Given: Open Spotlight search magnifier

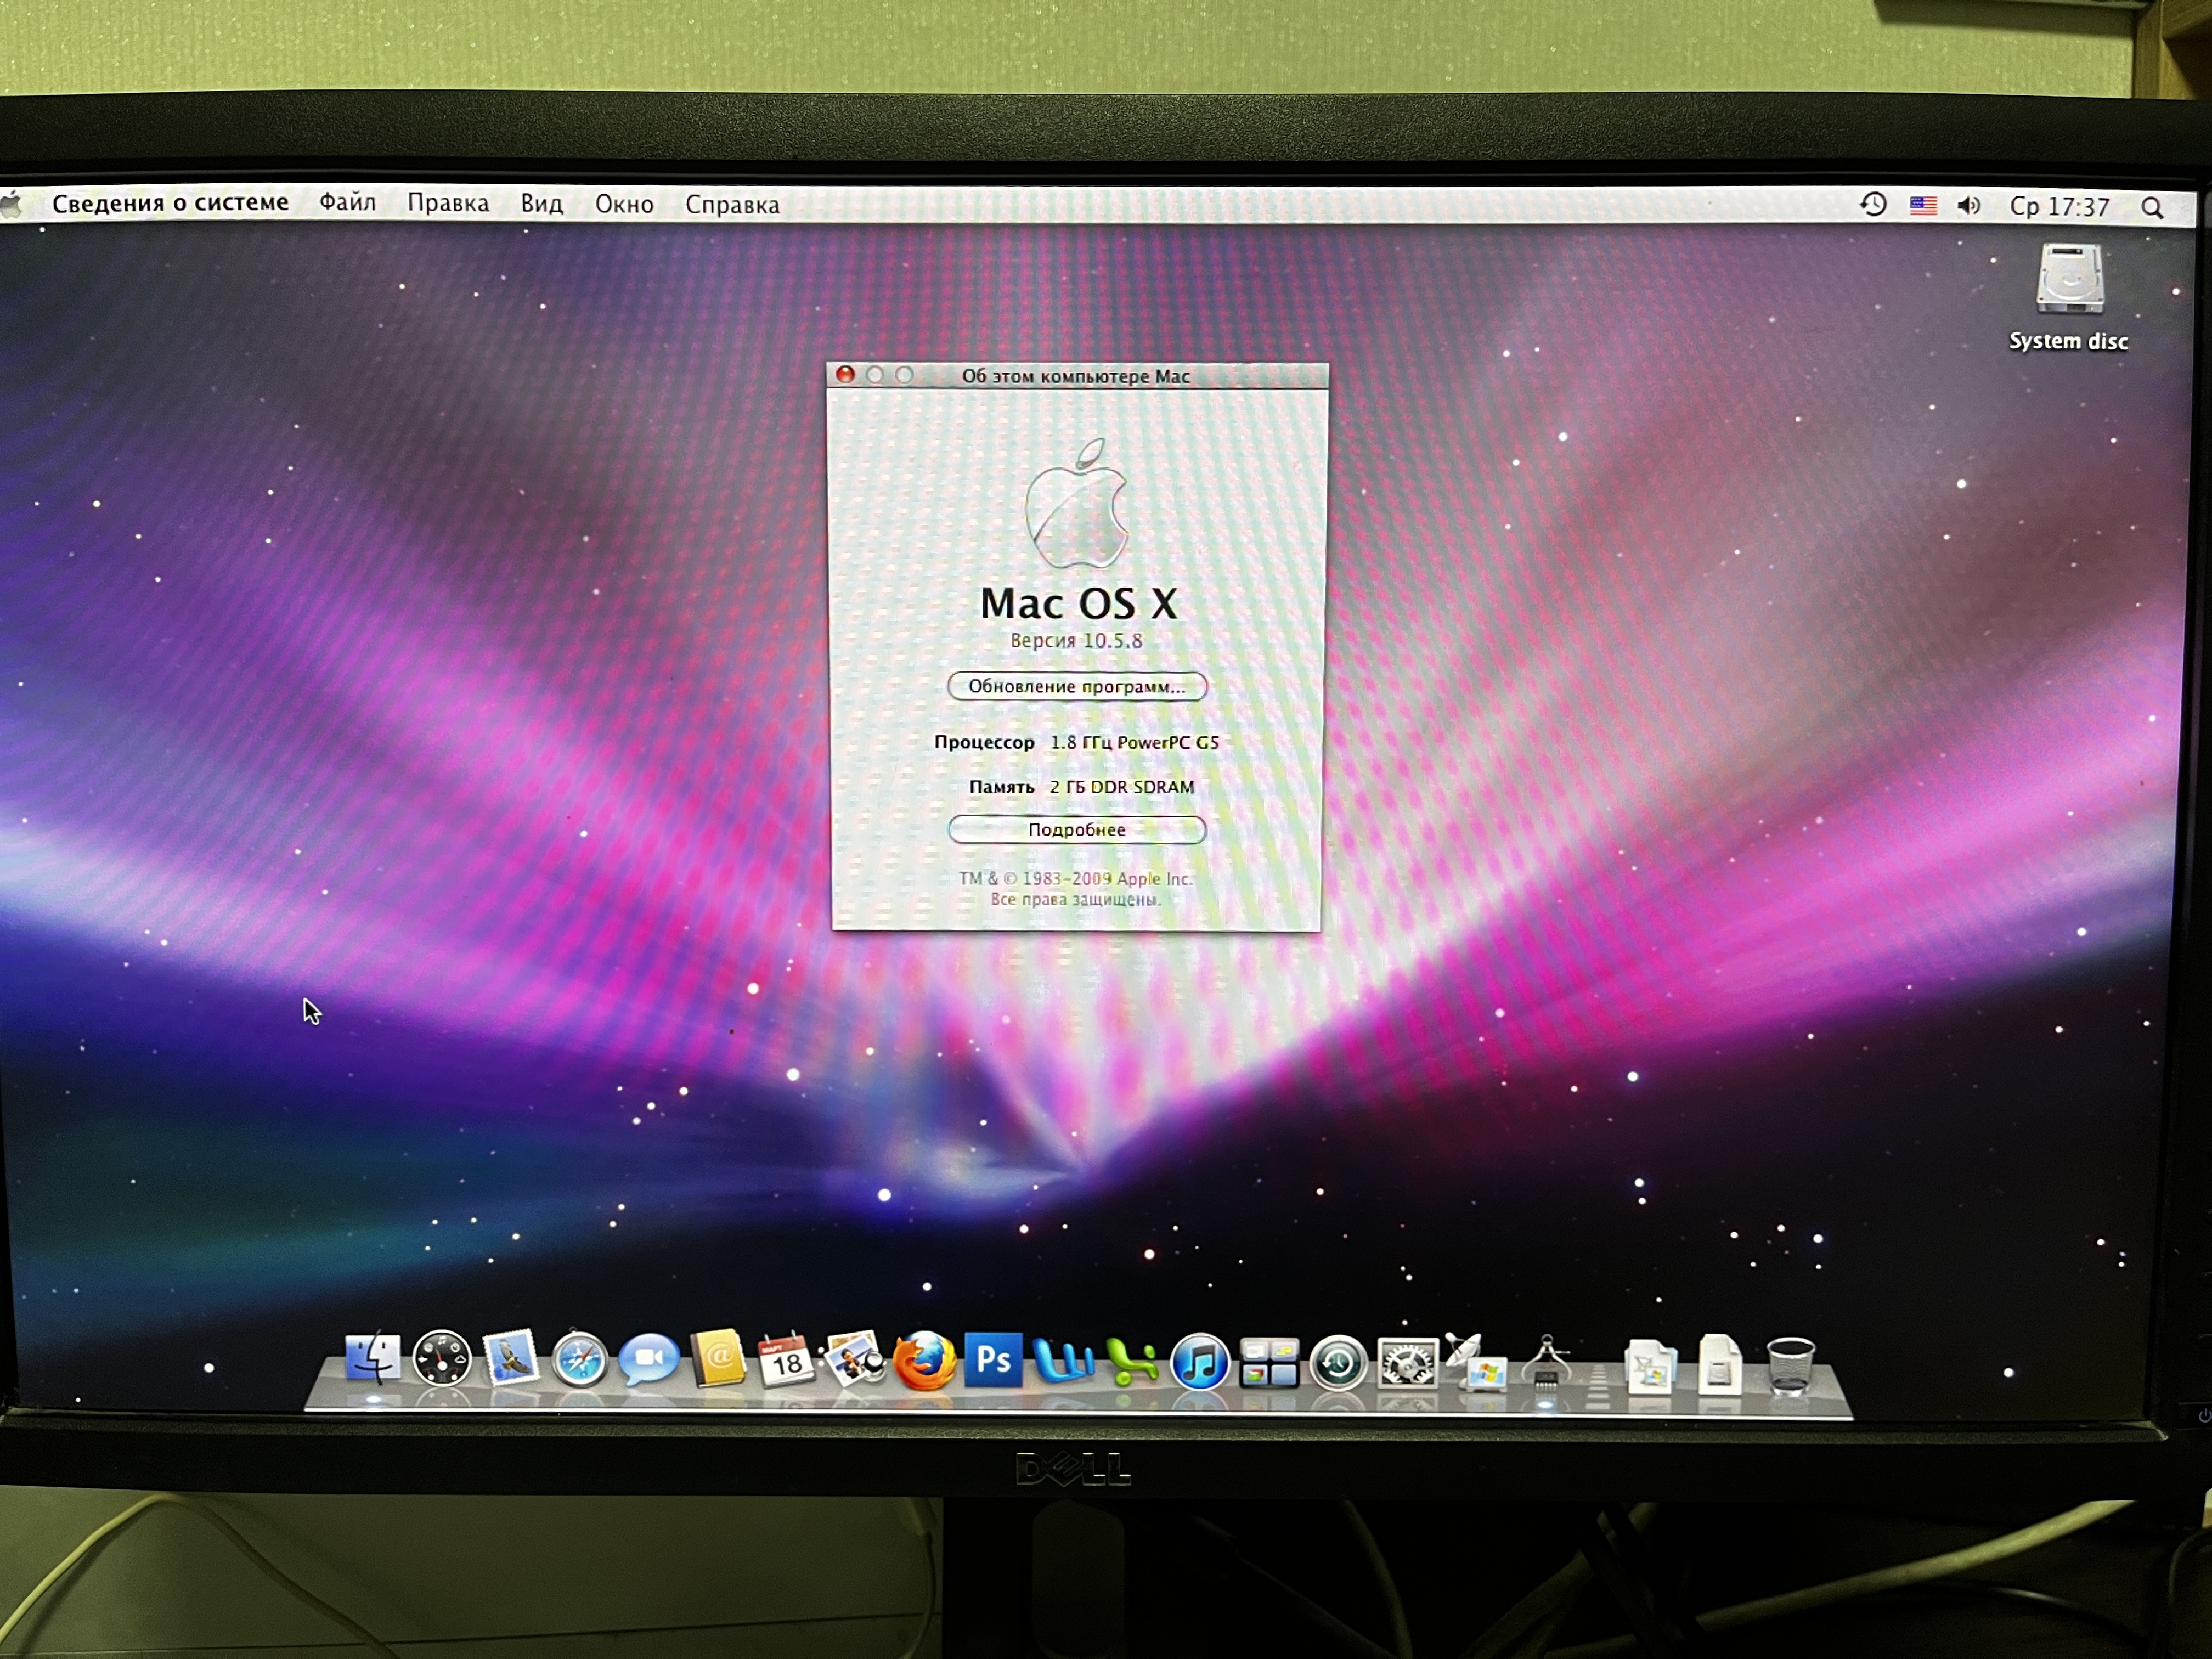Looking at the screenshot, I should (2153, 208).
